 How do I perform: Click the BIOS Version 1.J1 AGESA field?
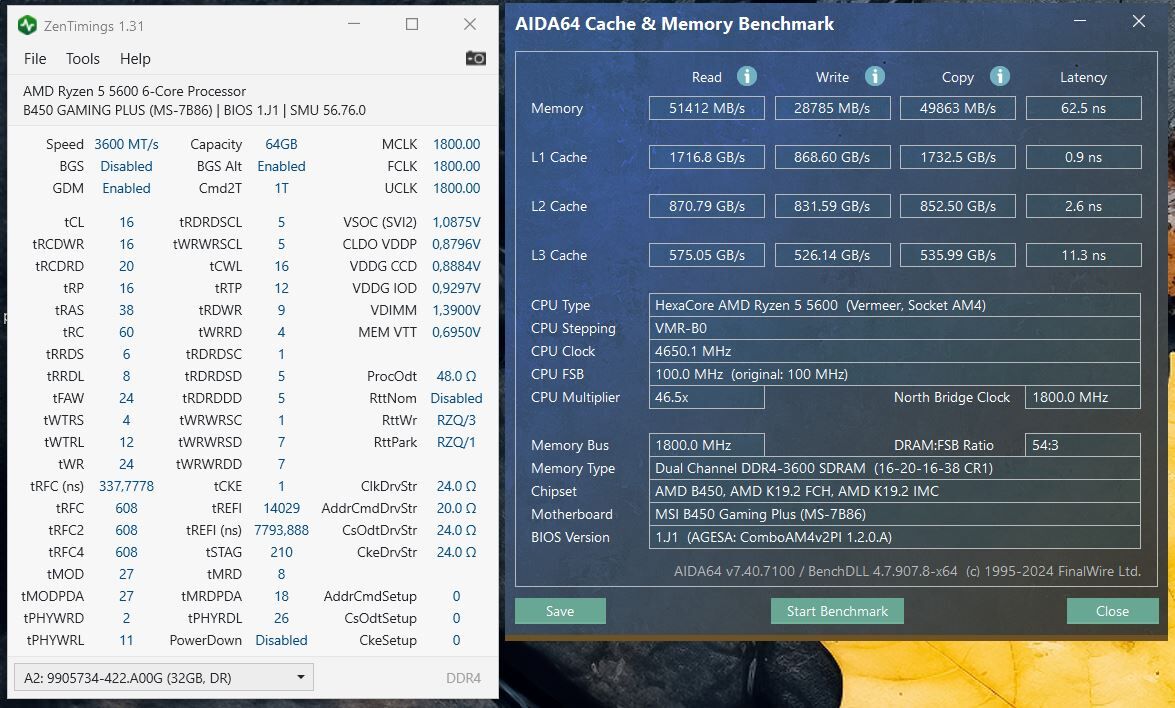(x=895, y=537)
